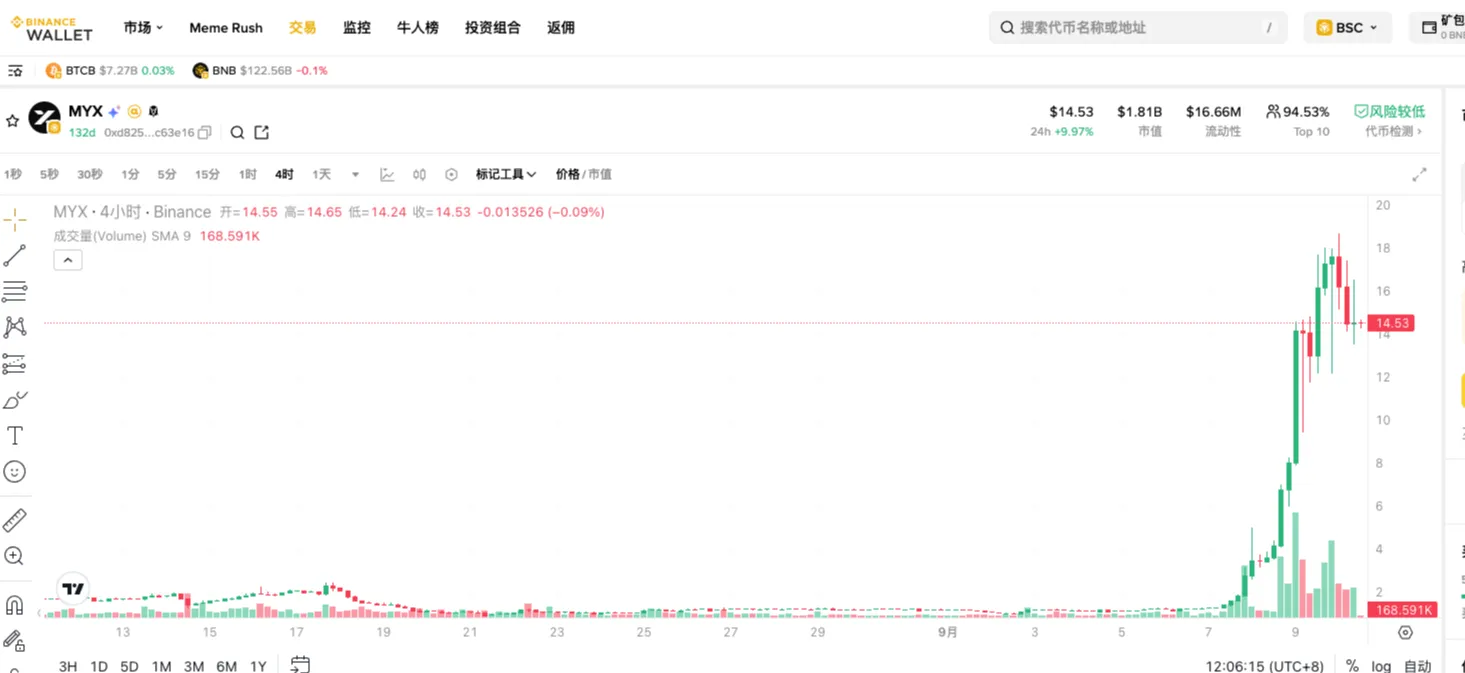The width and height of the screenshot is (1465, 673).
Task: Switch to the 1秒 interval
Action: click(x=13, y=174)
